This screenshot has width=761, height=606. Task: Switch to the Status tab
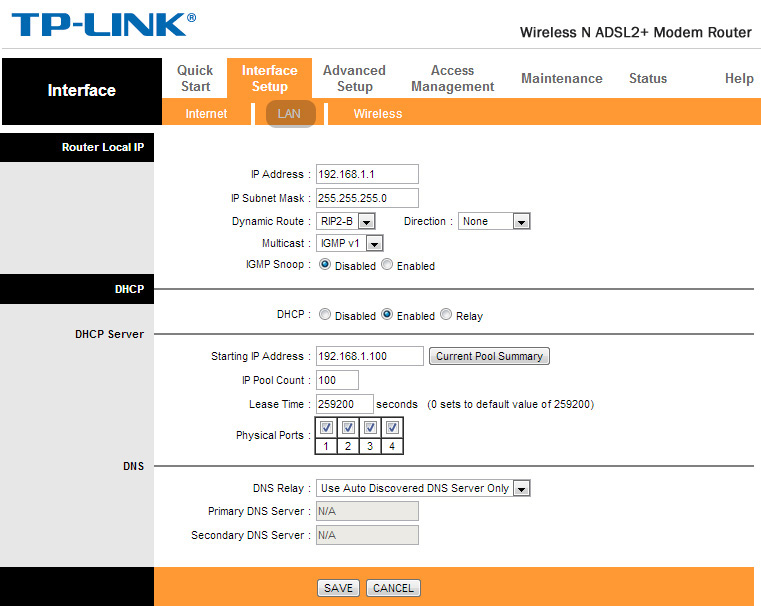[x=648, y=78]
